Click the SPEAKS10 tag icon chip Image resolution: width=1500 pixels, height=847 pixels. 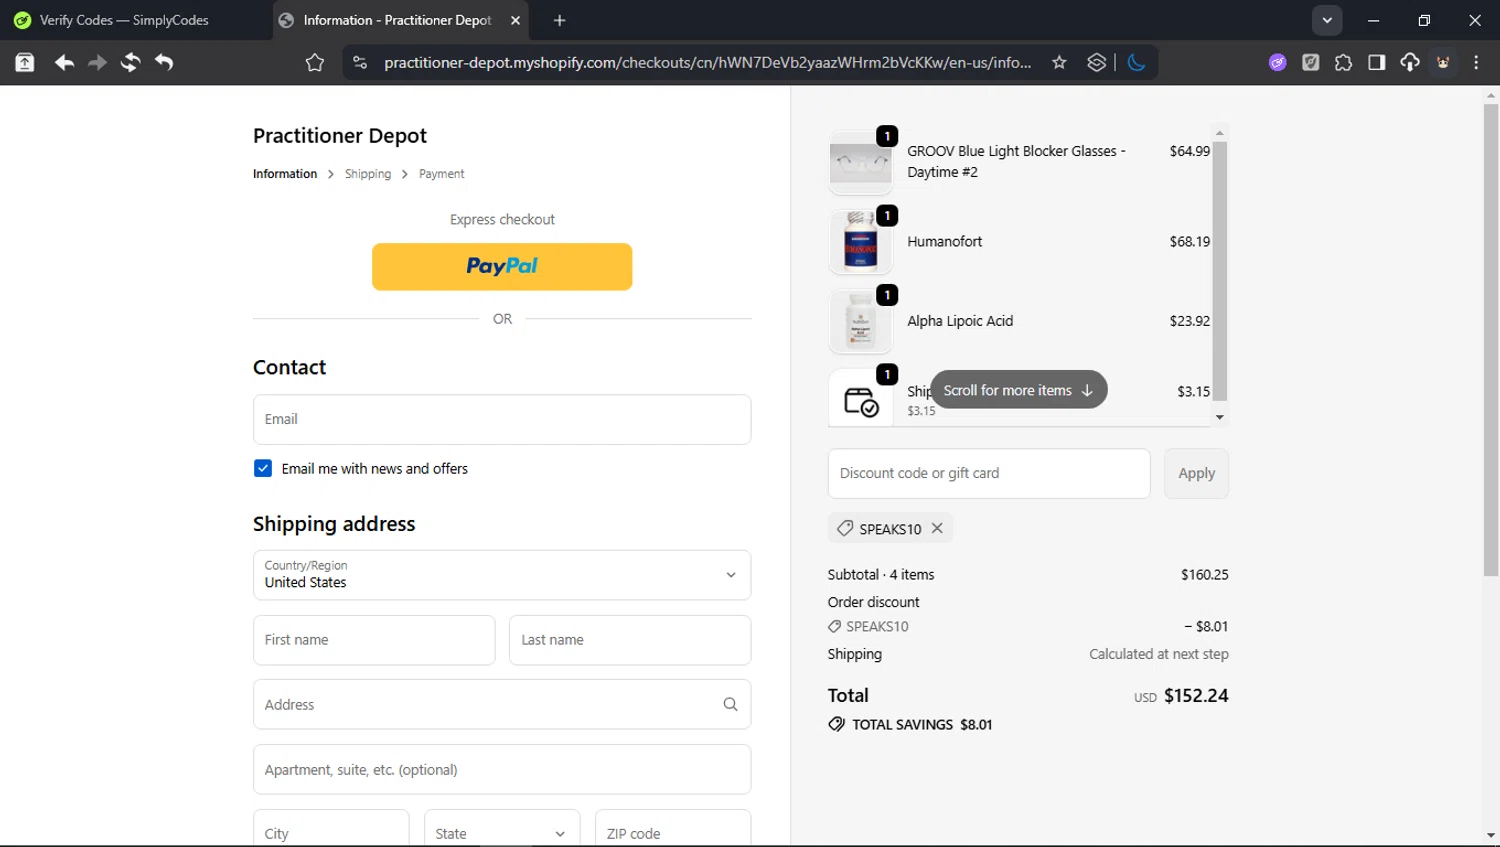tap(845, 528)
